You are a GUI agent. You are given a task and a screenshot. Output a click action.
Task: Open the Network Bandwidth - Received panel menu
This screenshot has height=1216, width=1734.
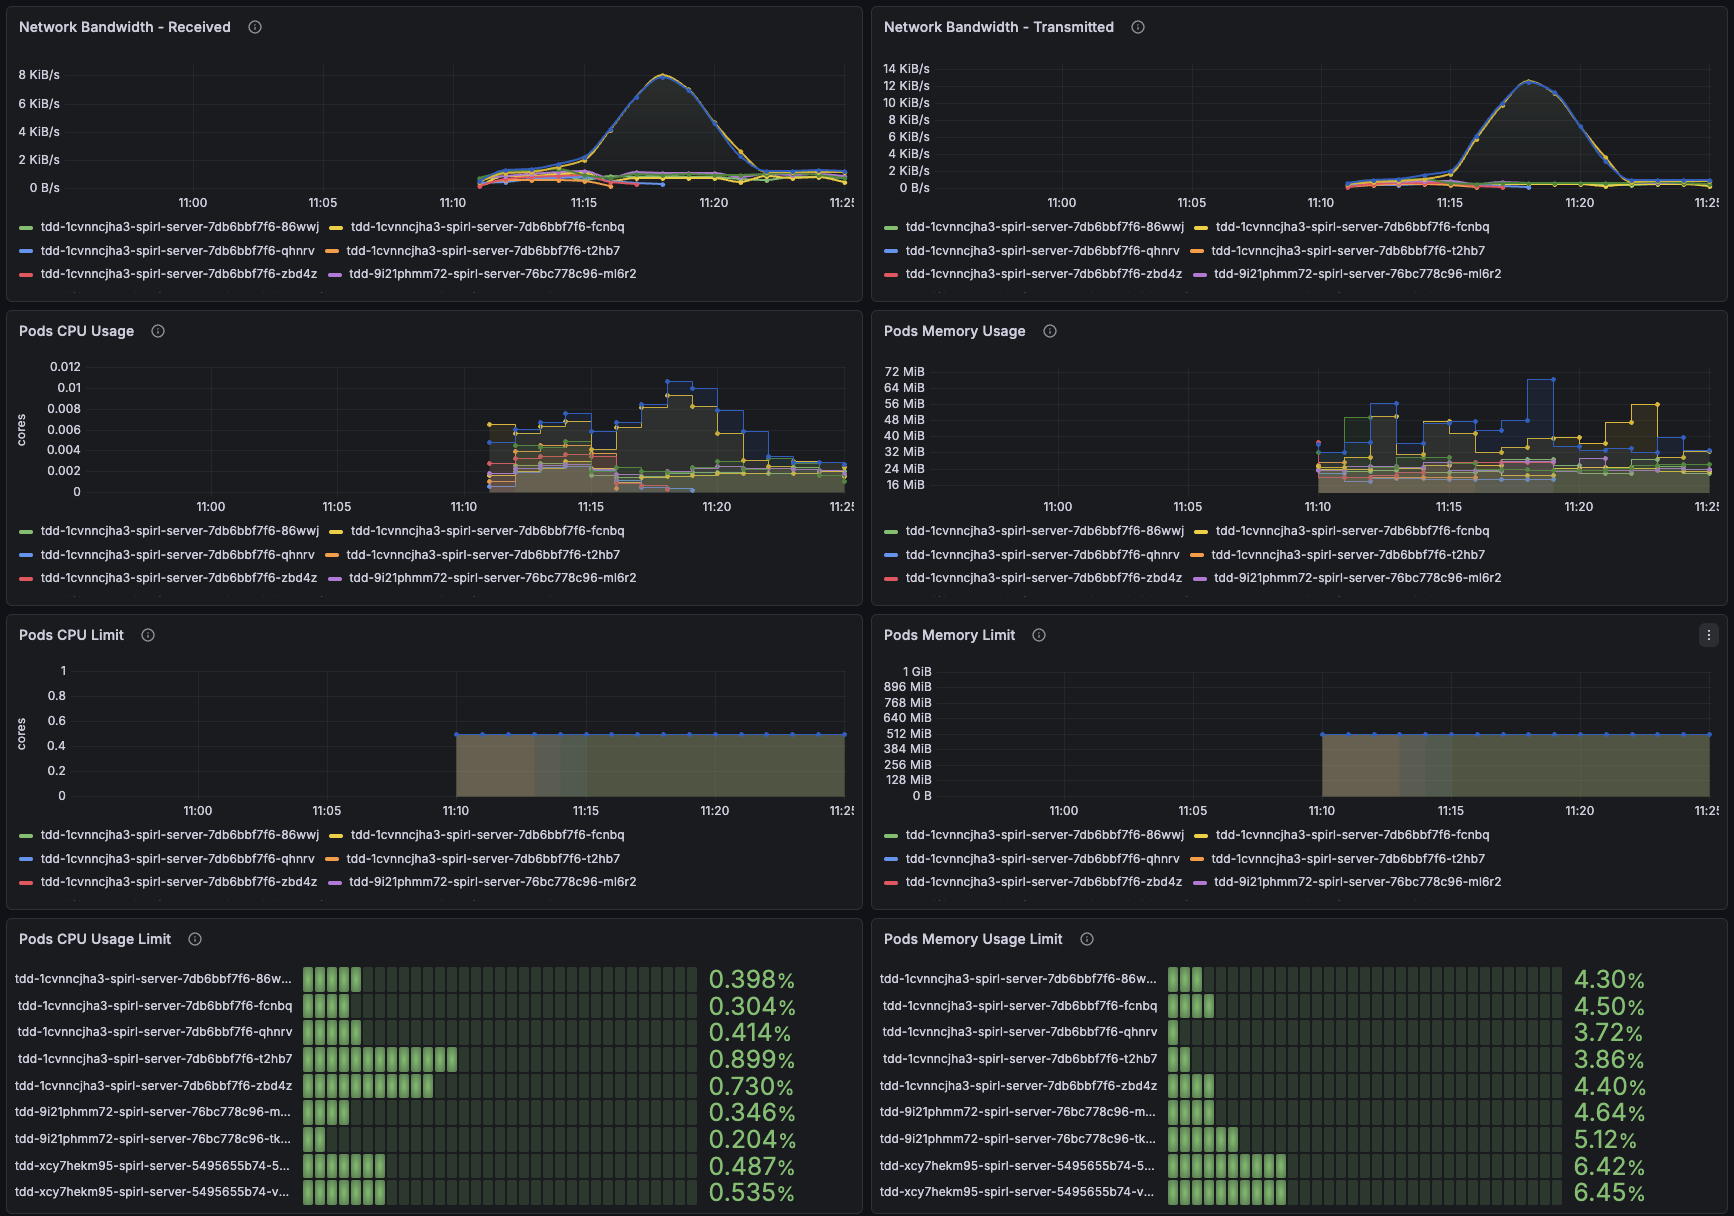[x=124, y=27]
